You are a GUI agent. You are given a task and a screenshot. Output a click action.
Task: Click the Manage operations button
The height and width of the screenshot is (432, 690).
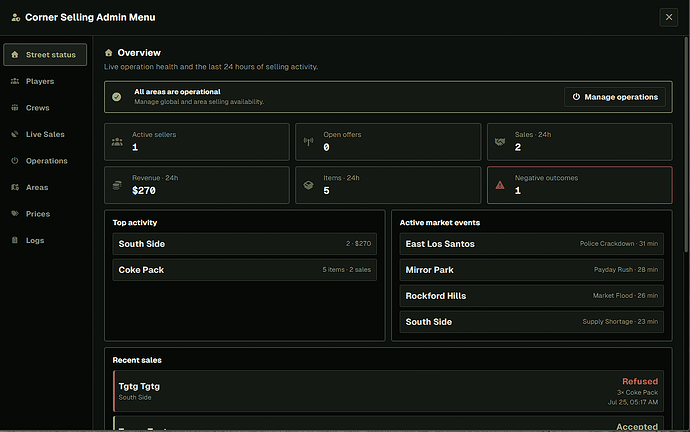[x=615, y=97]
